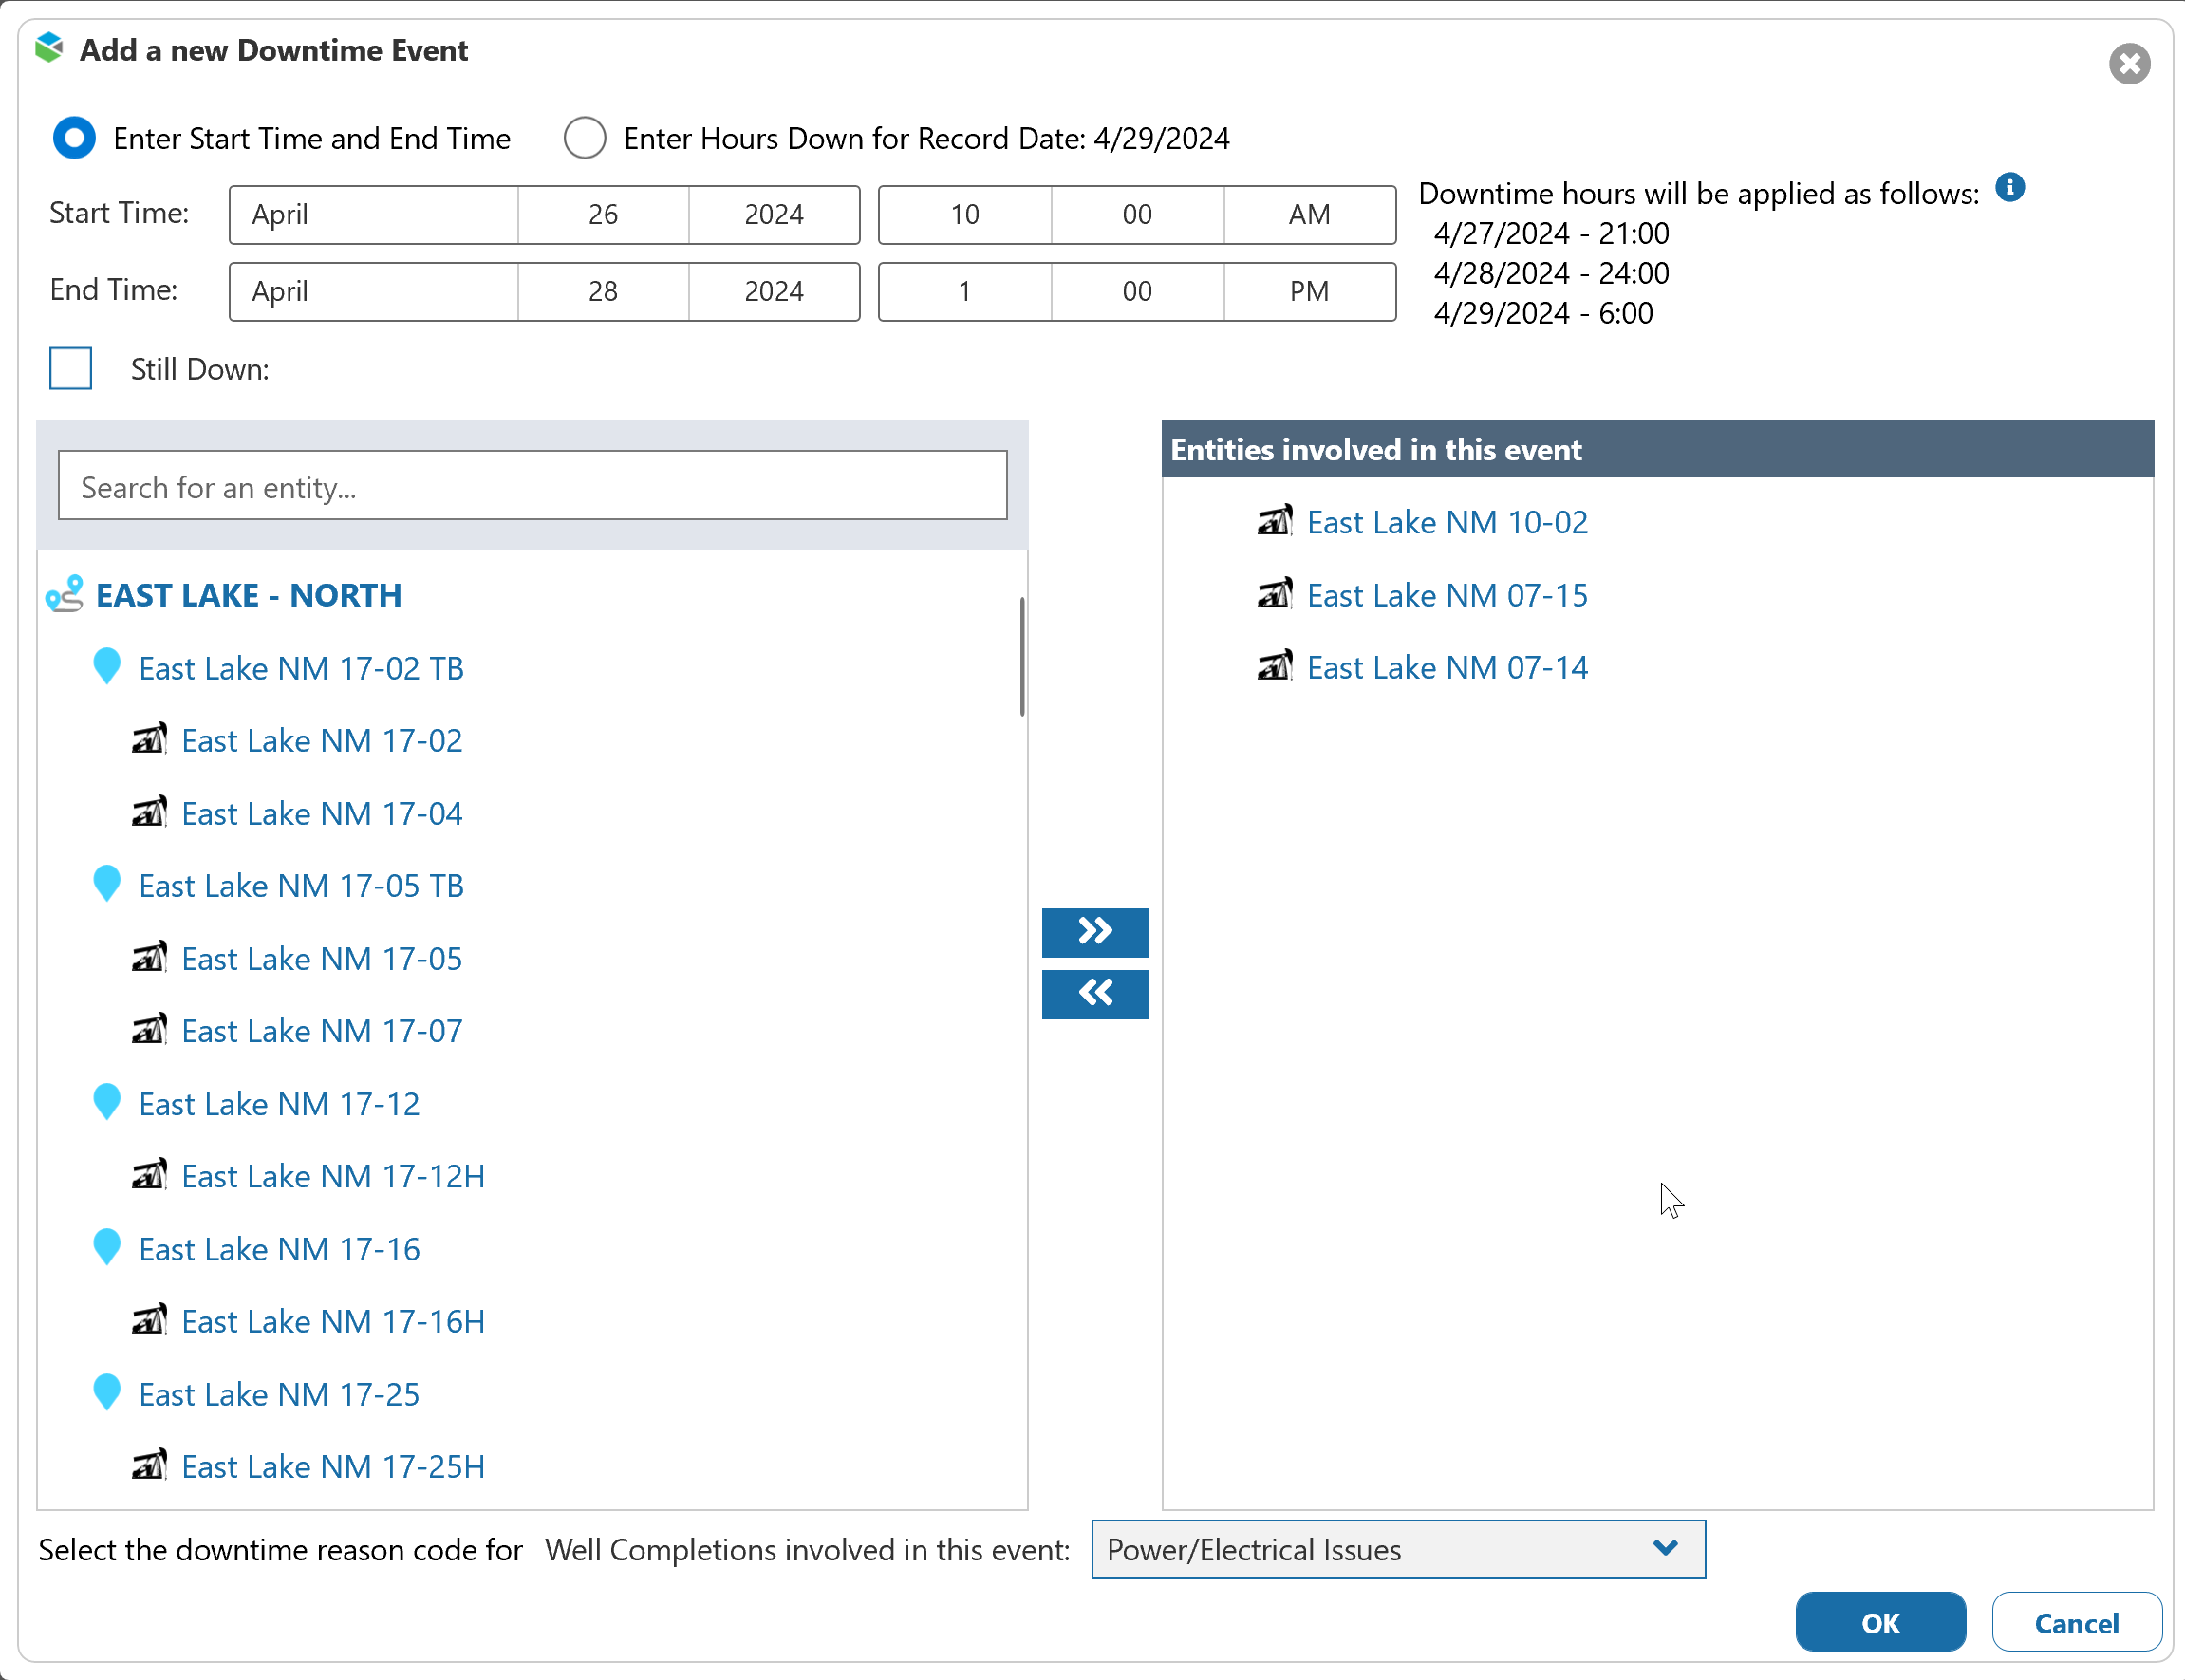Click the well icon next to East Lake NM 17-05
2185x1680 pixels.
tap(149, 958)
